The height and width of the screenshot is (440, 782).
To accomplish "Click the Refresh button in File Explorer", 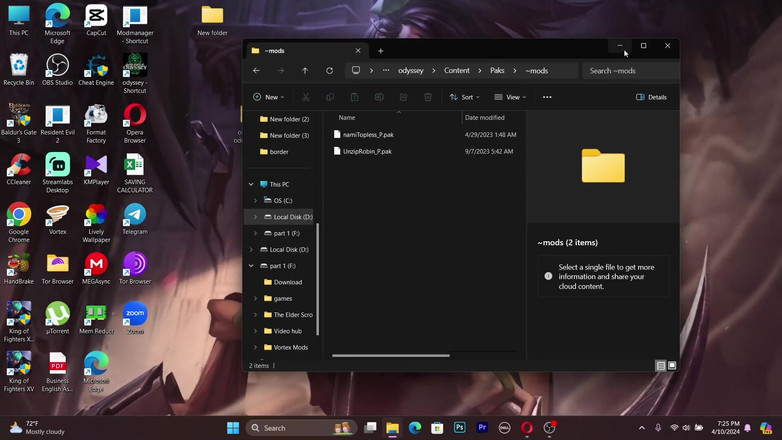I will (x=329, y=71).
